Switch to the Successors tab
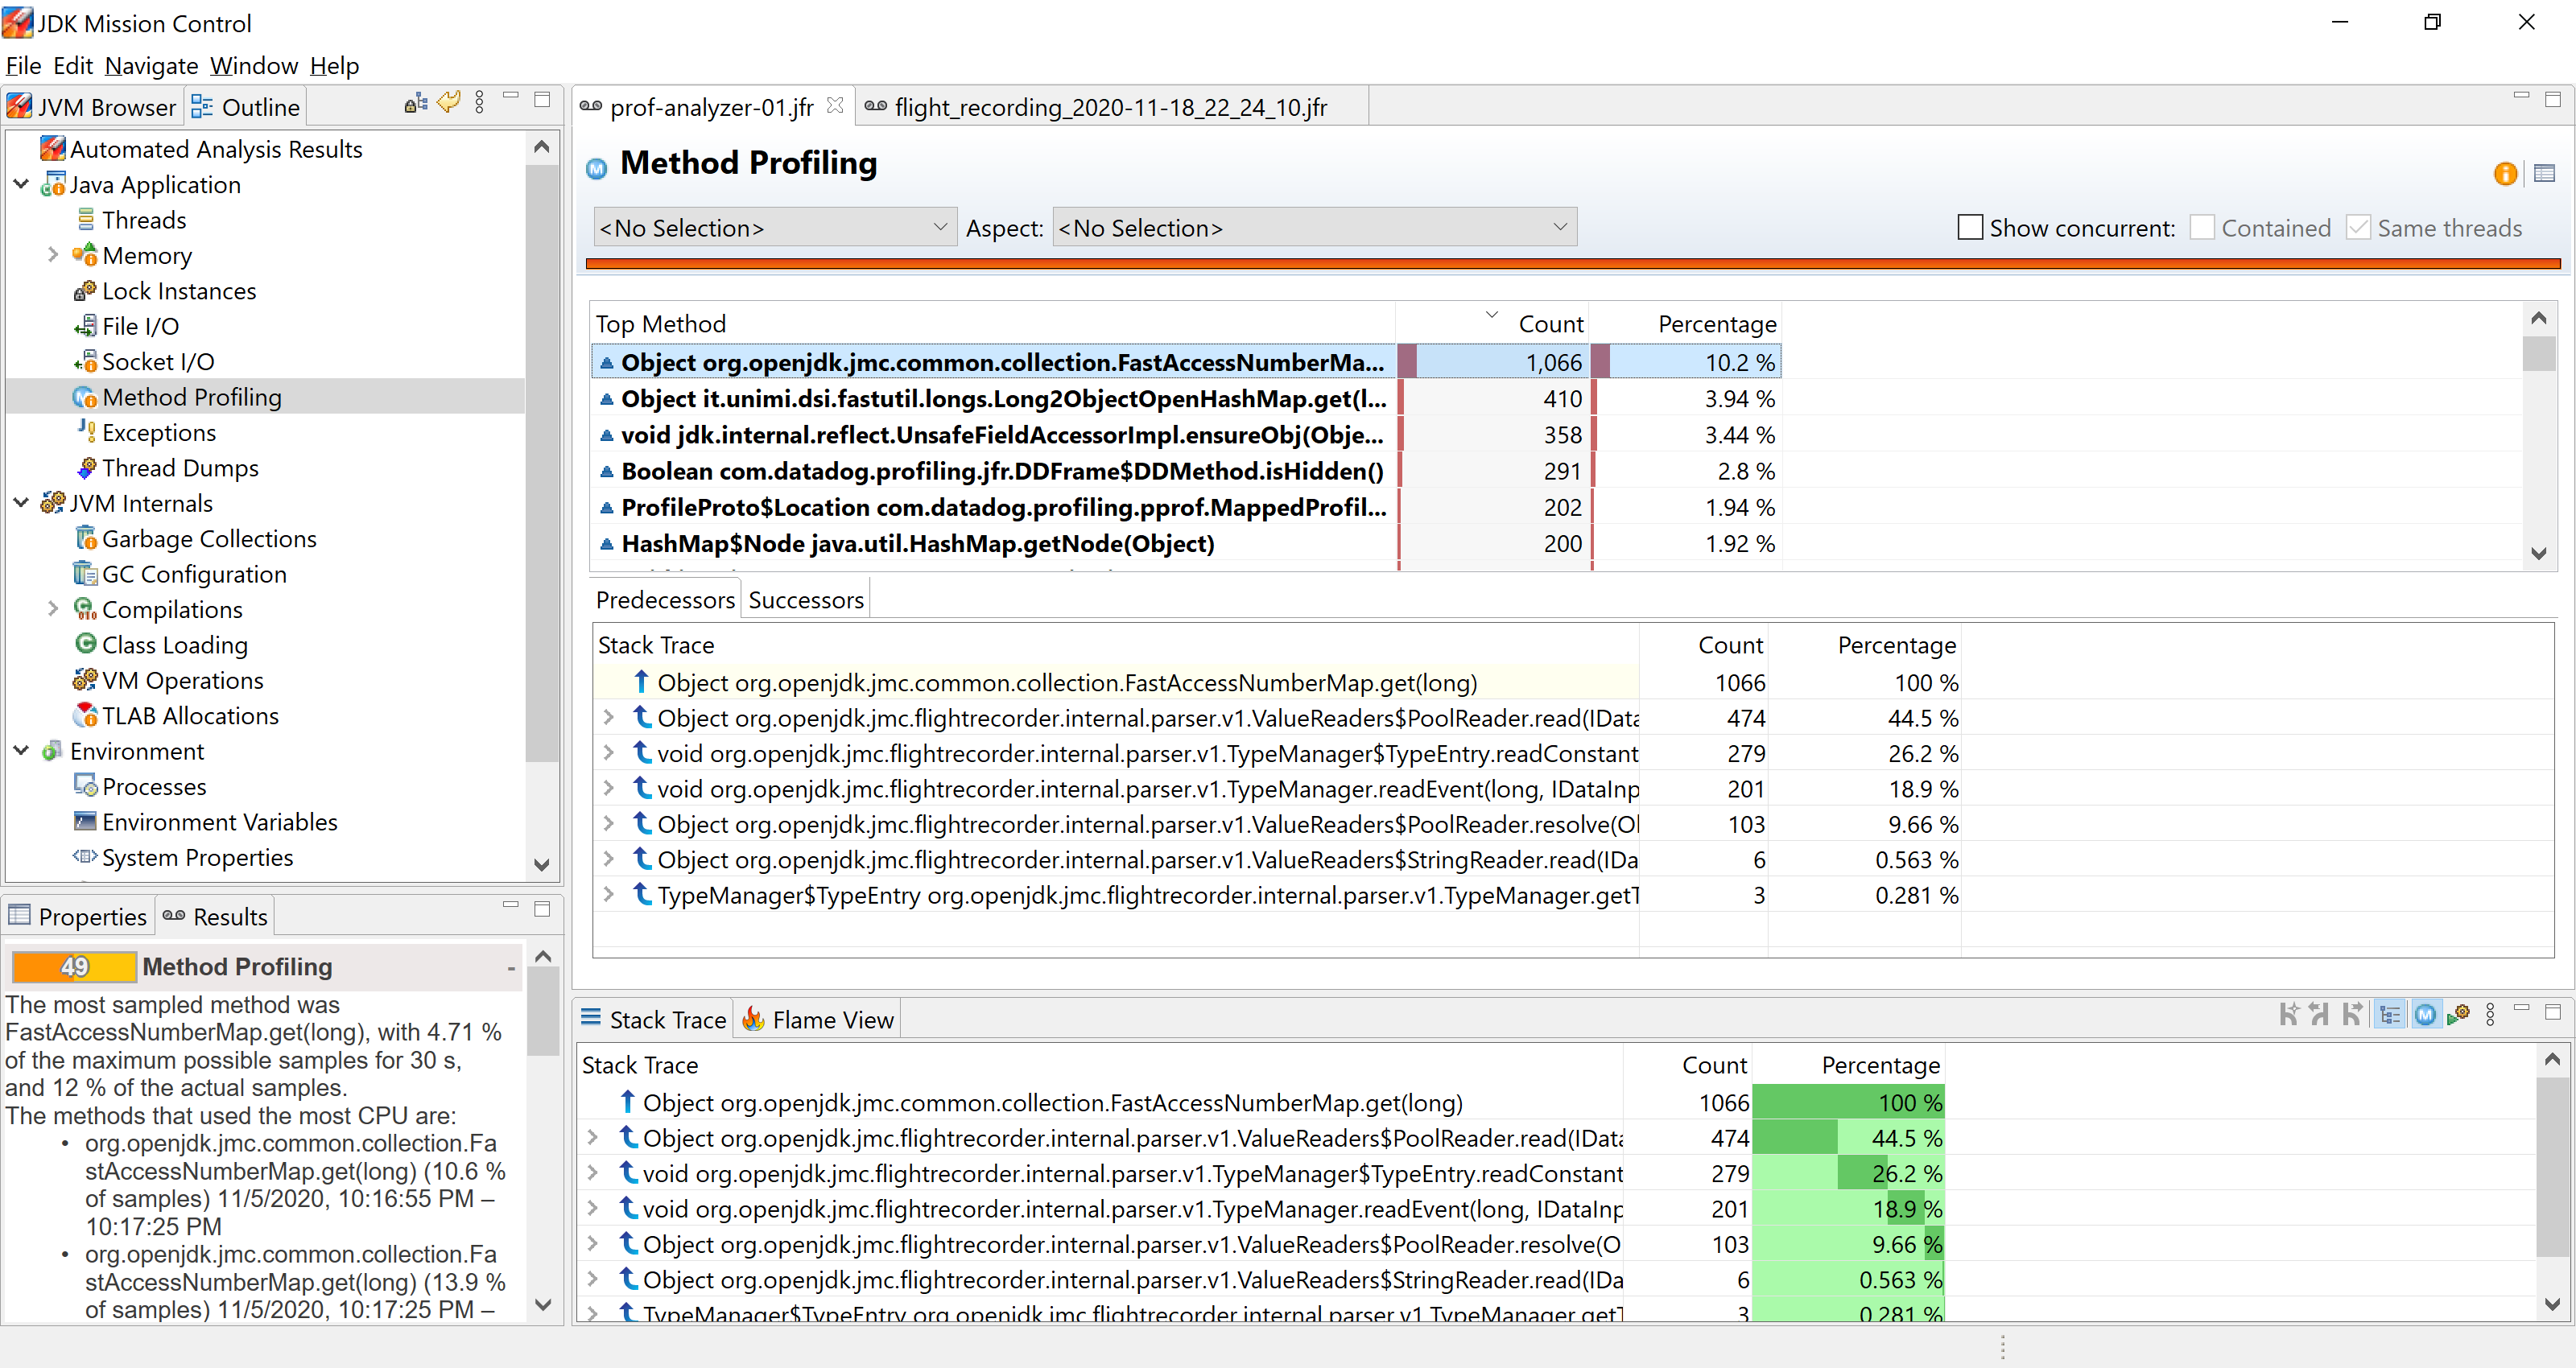The image size is (2576, 1368). click(806, 600)
